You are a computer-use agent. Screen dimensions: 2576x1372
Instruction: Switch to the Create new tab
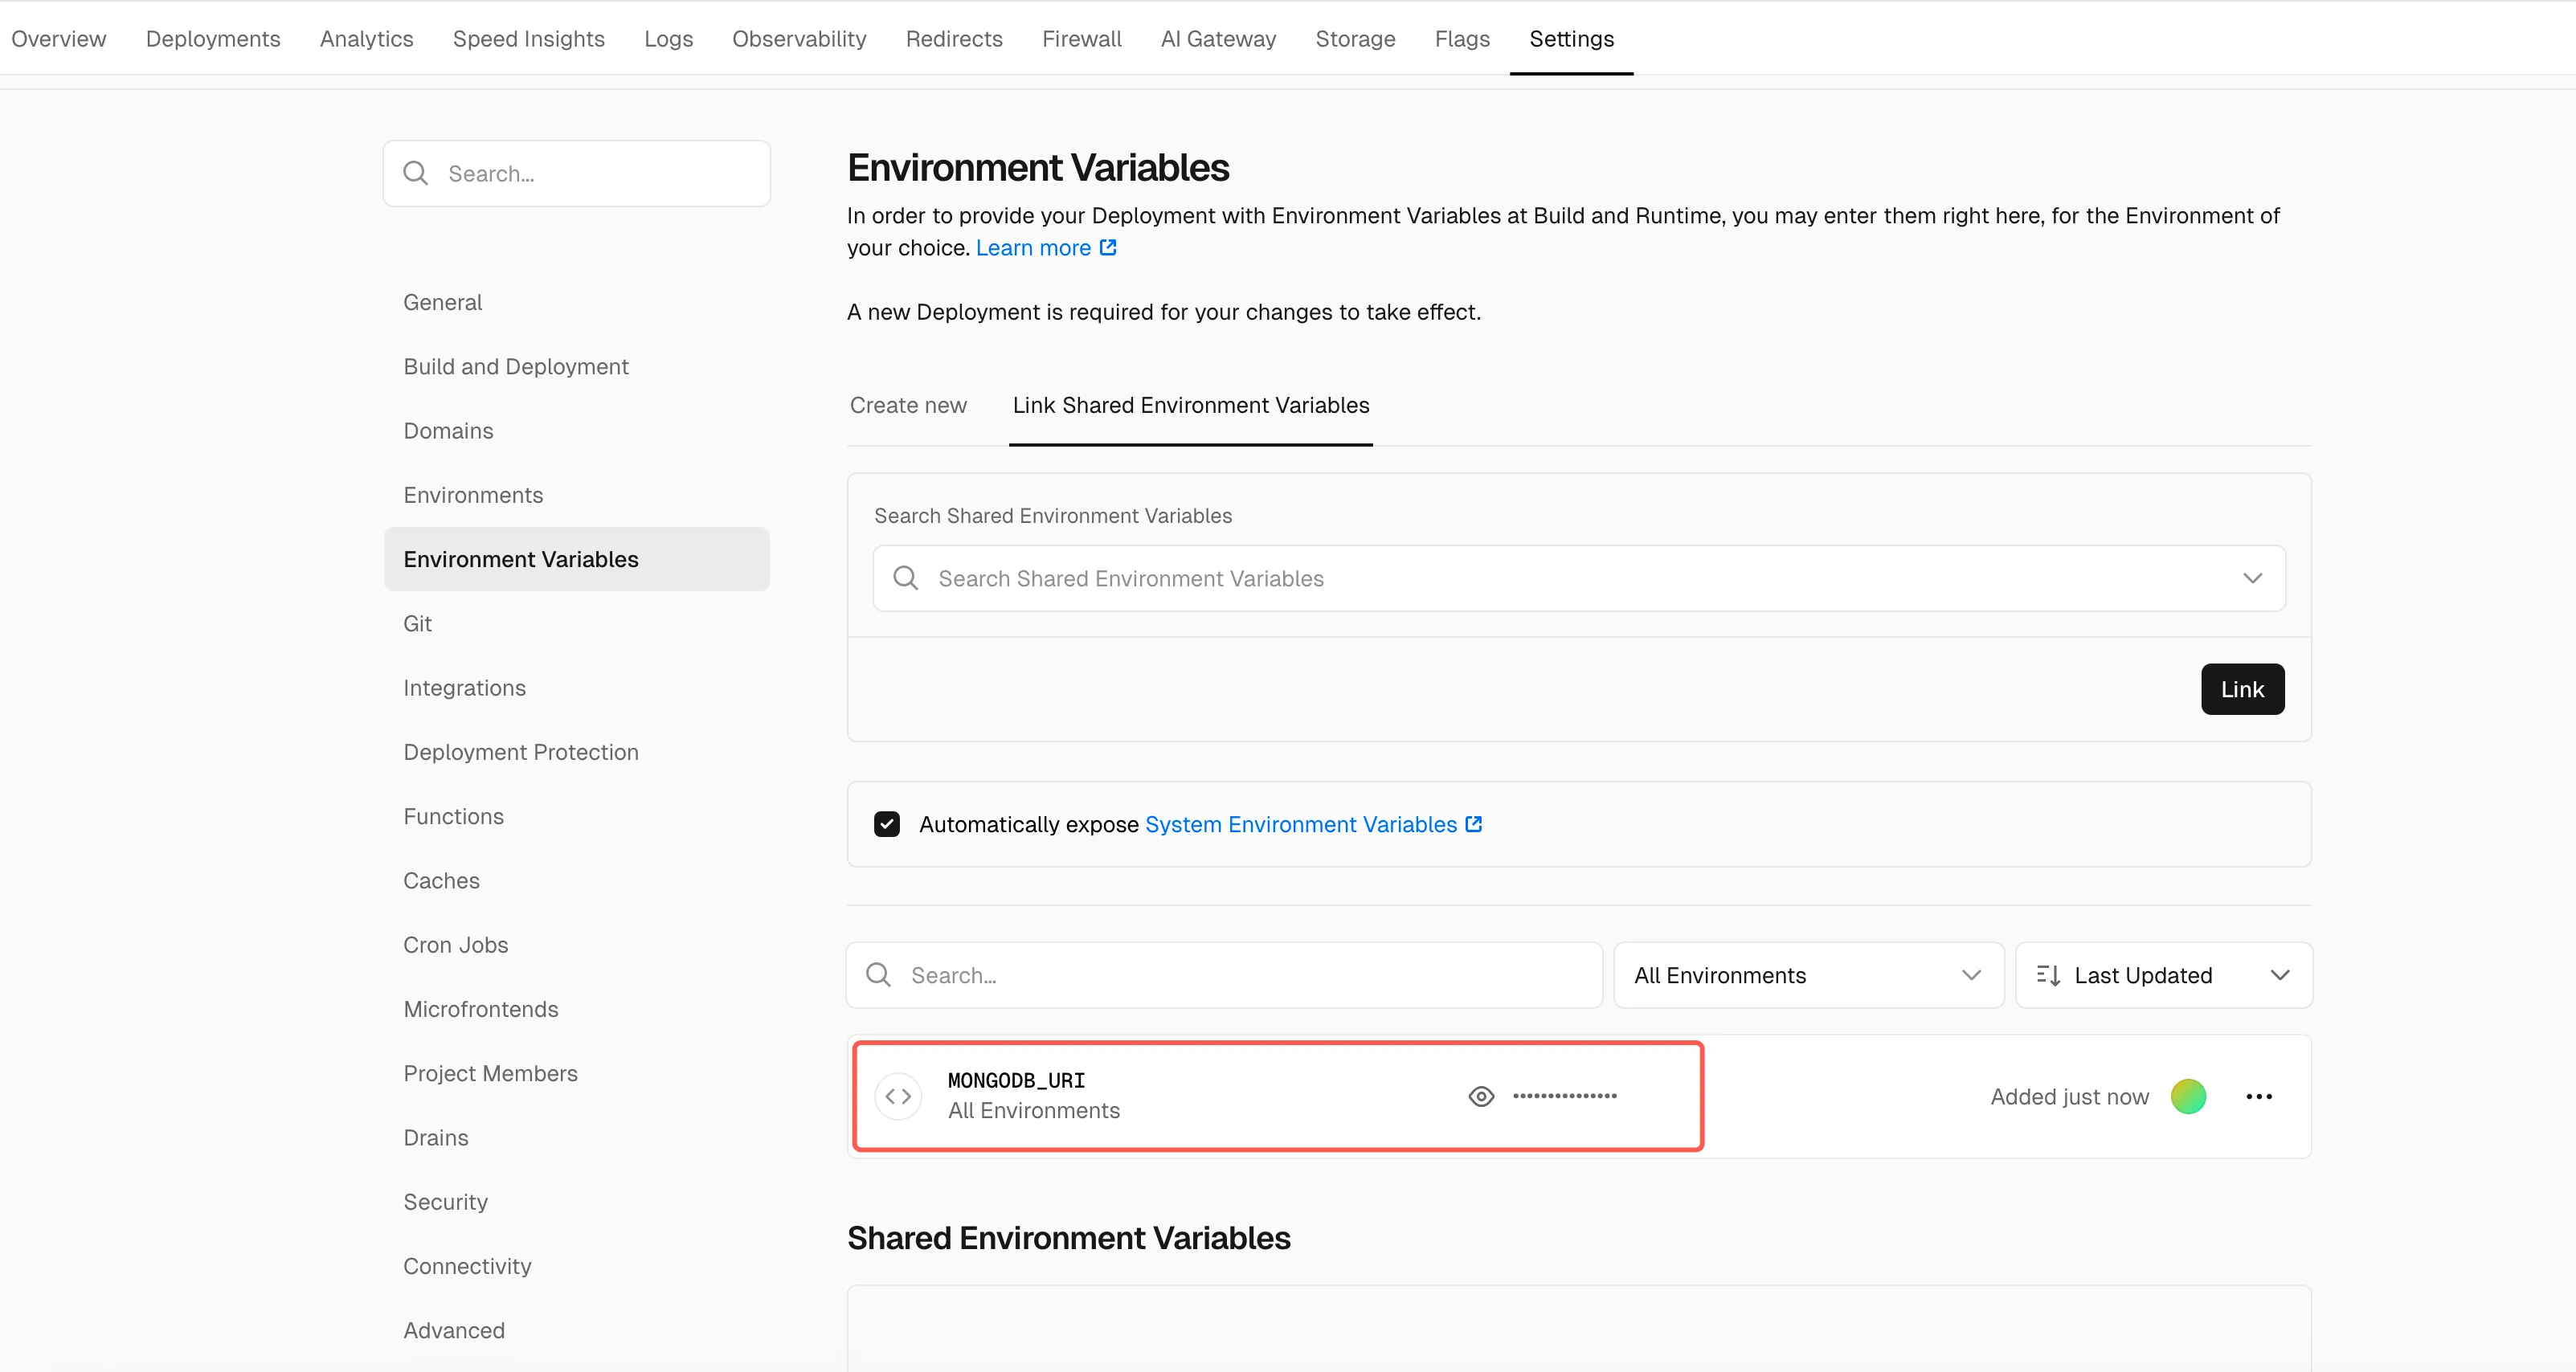[x=907, y=405]
